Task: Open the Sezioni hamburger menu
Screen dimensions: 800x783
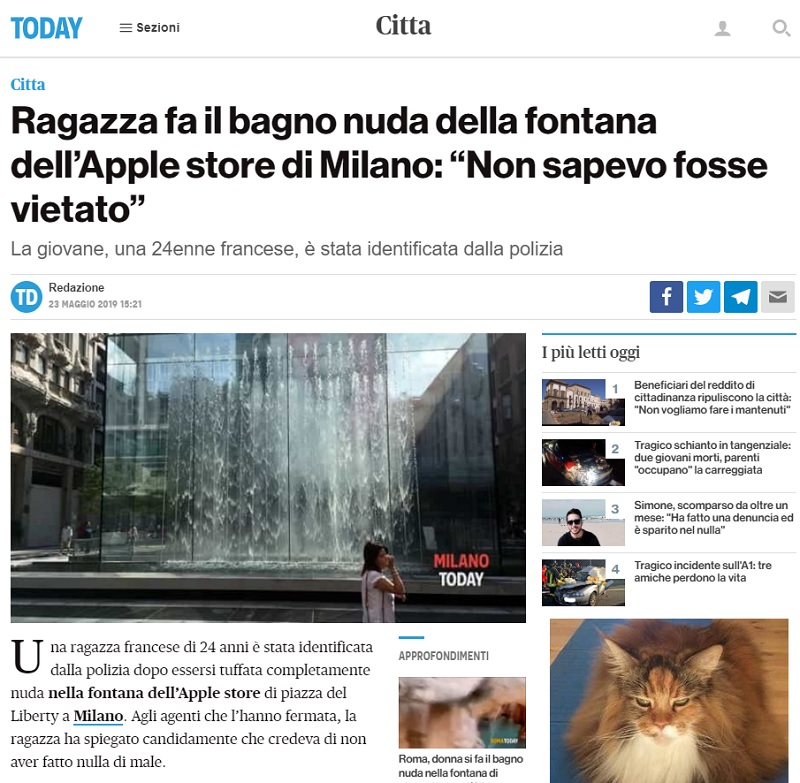Action: point(149,28)
